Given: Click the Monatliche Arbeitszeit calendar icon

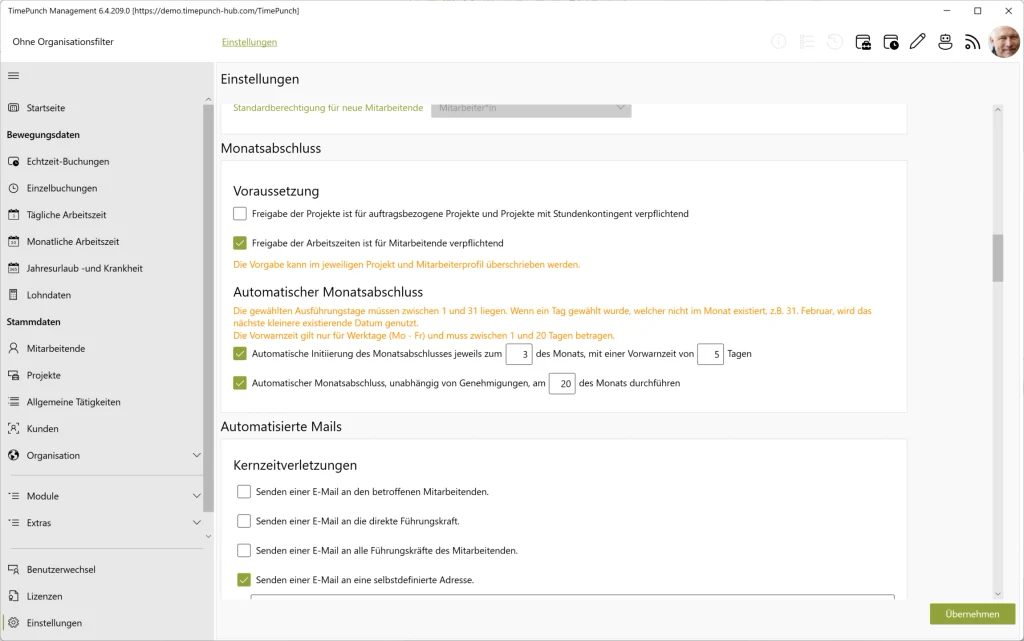Looking at the screenshot, I should 13,242.
